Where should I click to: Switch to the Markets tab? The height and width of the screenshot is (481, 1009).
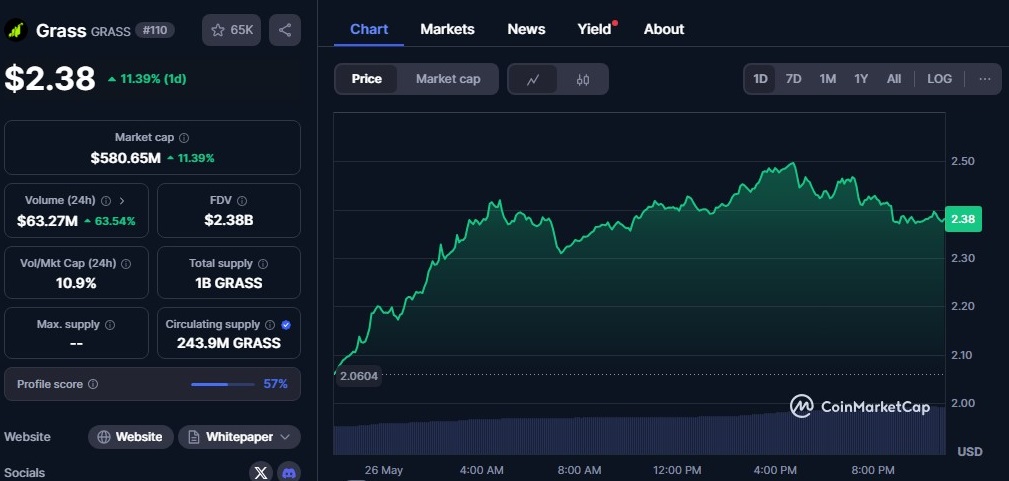[x=447, y=30]
